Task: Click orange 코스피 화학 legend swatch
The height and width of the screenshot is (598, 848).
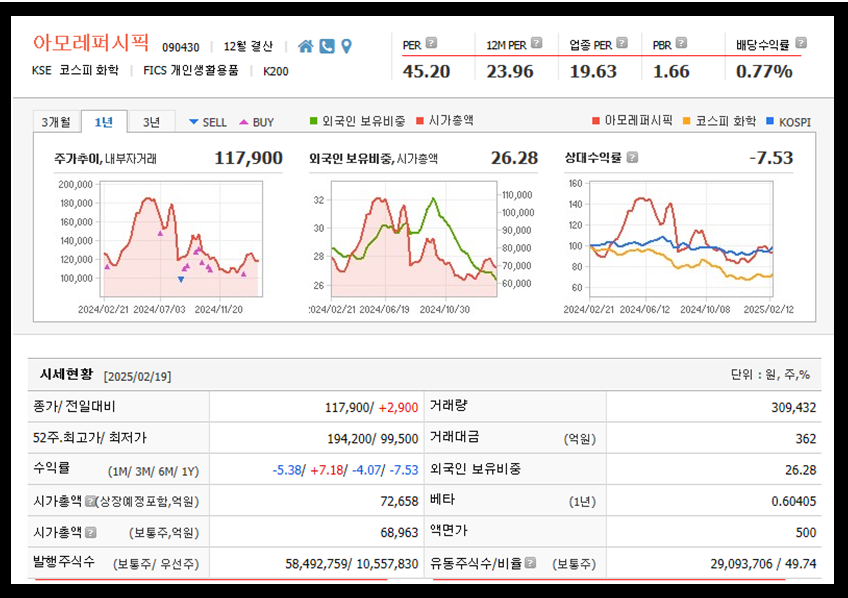Action: [x=687, y=121]
